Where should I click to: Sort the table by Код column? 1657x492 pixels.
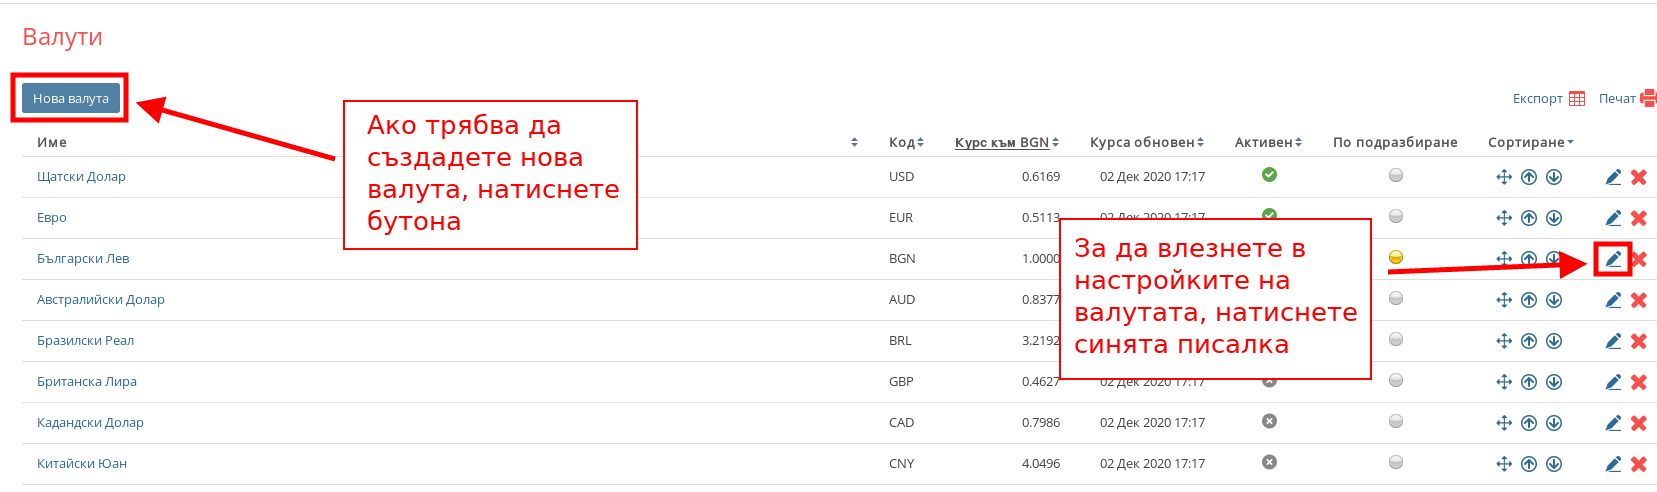click(x=906, y=142)
